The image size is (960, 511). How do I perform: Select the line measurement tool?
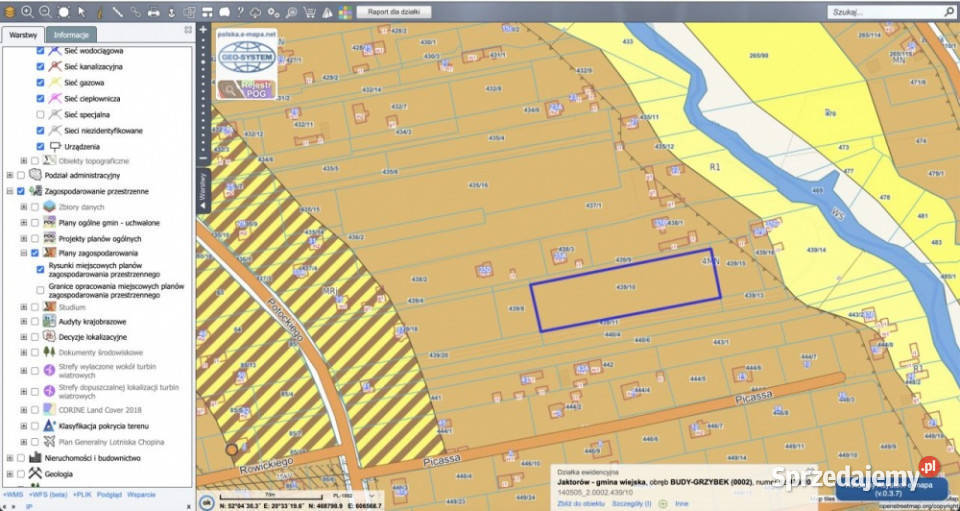click(x=118, y=12)
